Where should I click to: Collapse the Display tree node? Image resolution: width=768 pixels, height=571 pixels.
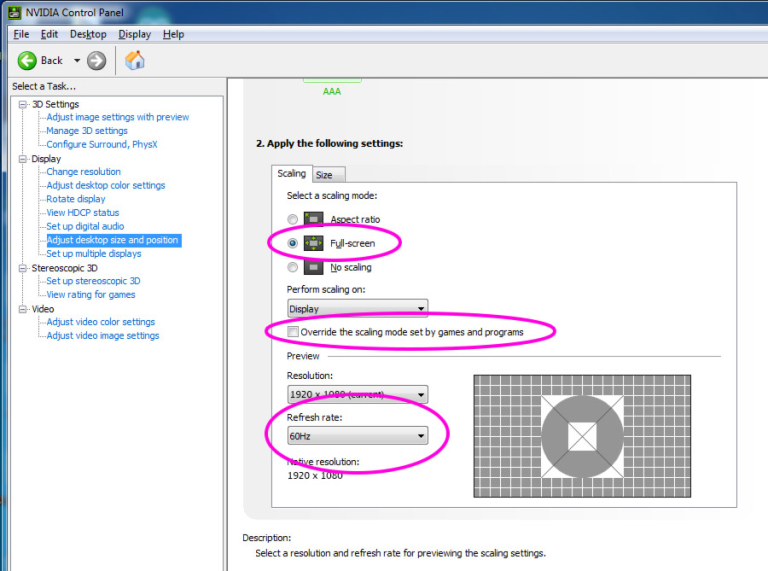23,159
